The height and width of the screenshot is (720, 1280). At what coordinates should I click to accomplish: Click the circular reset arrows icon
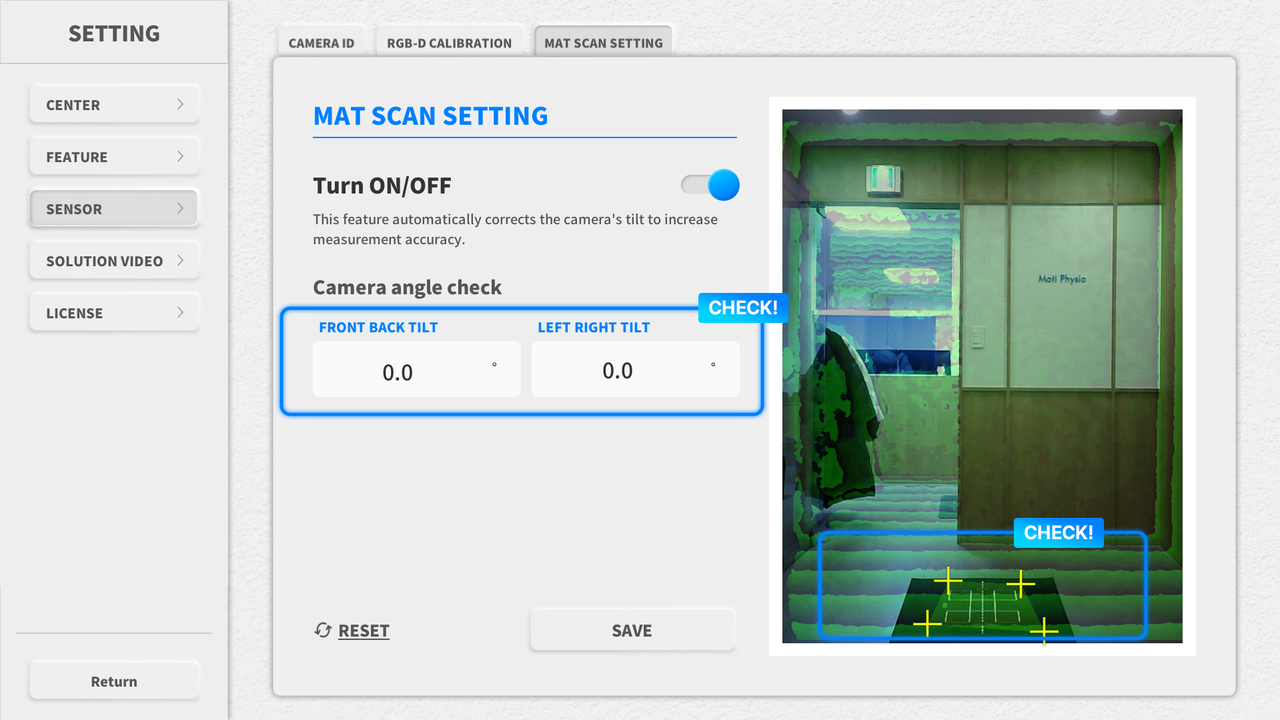(x=322, y=630)
